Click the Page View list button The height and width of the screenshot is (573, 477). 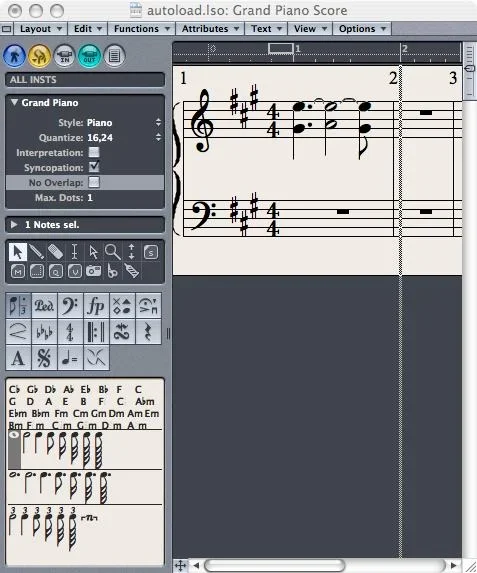[x=114, y=56]
